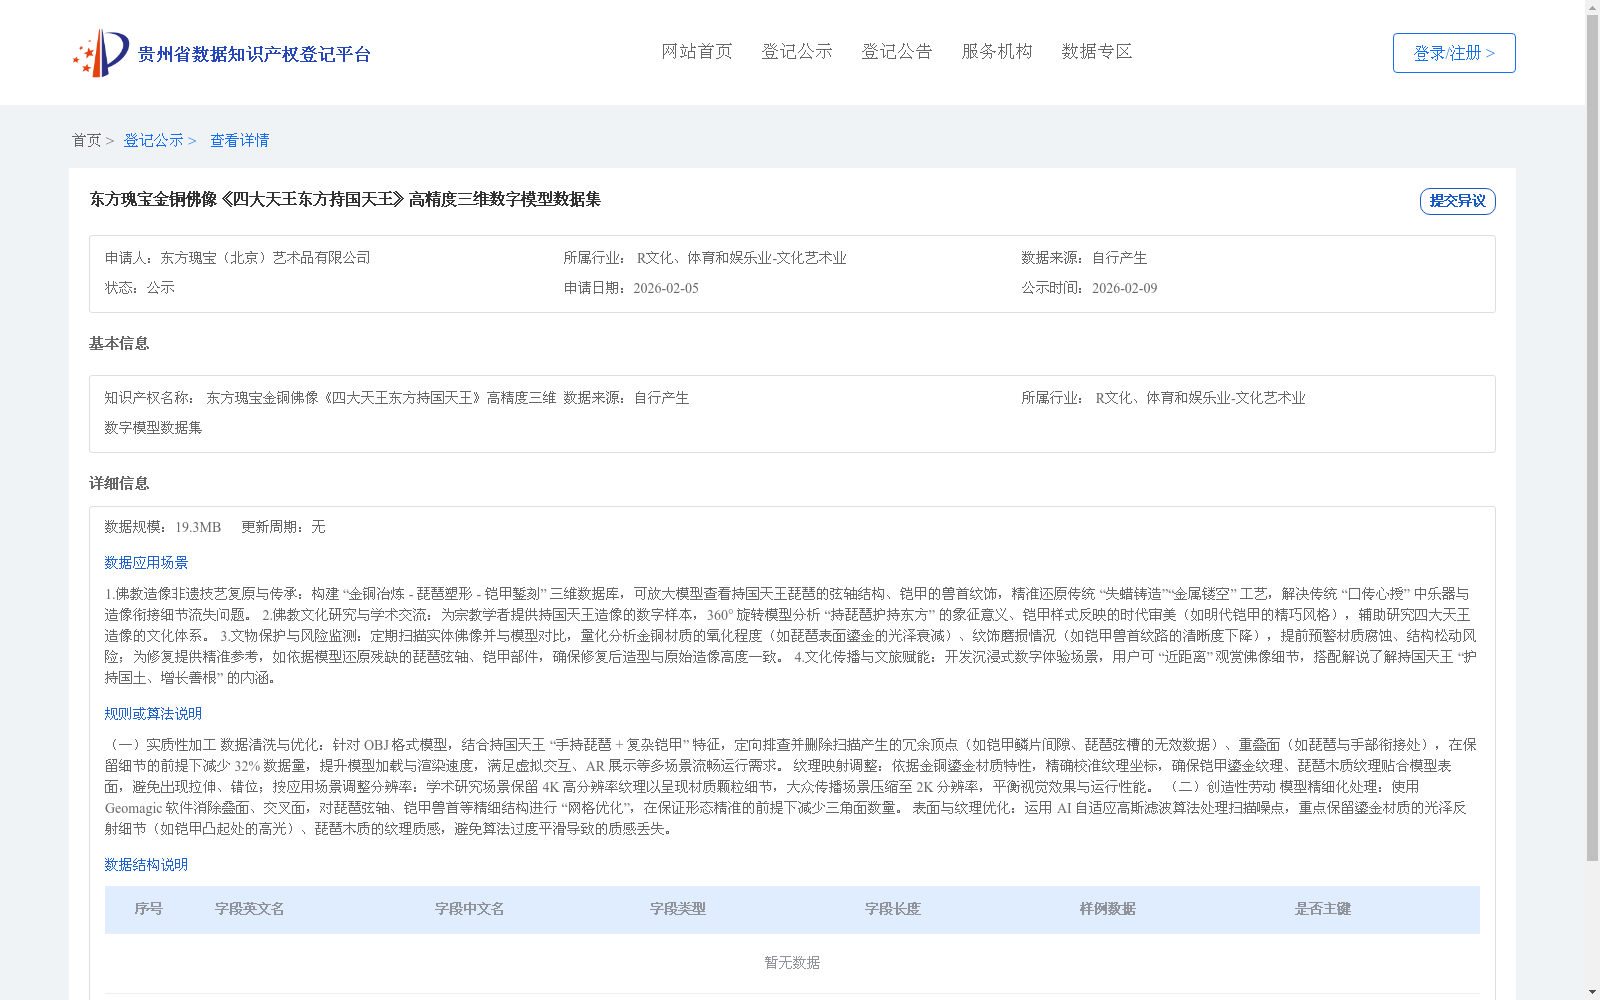
Task: Go to 首页 breadcrumb
Action: click(86, 140)
